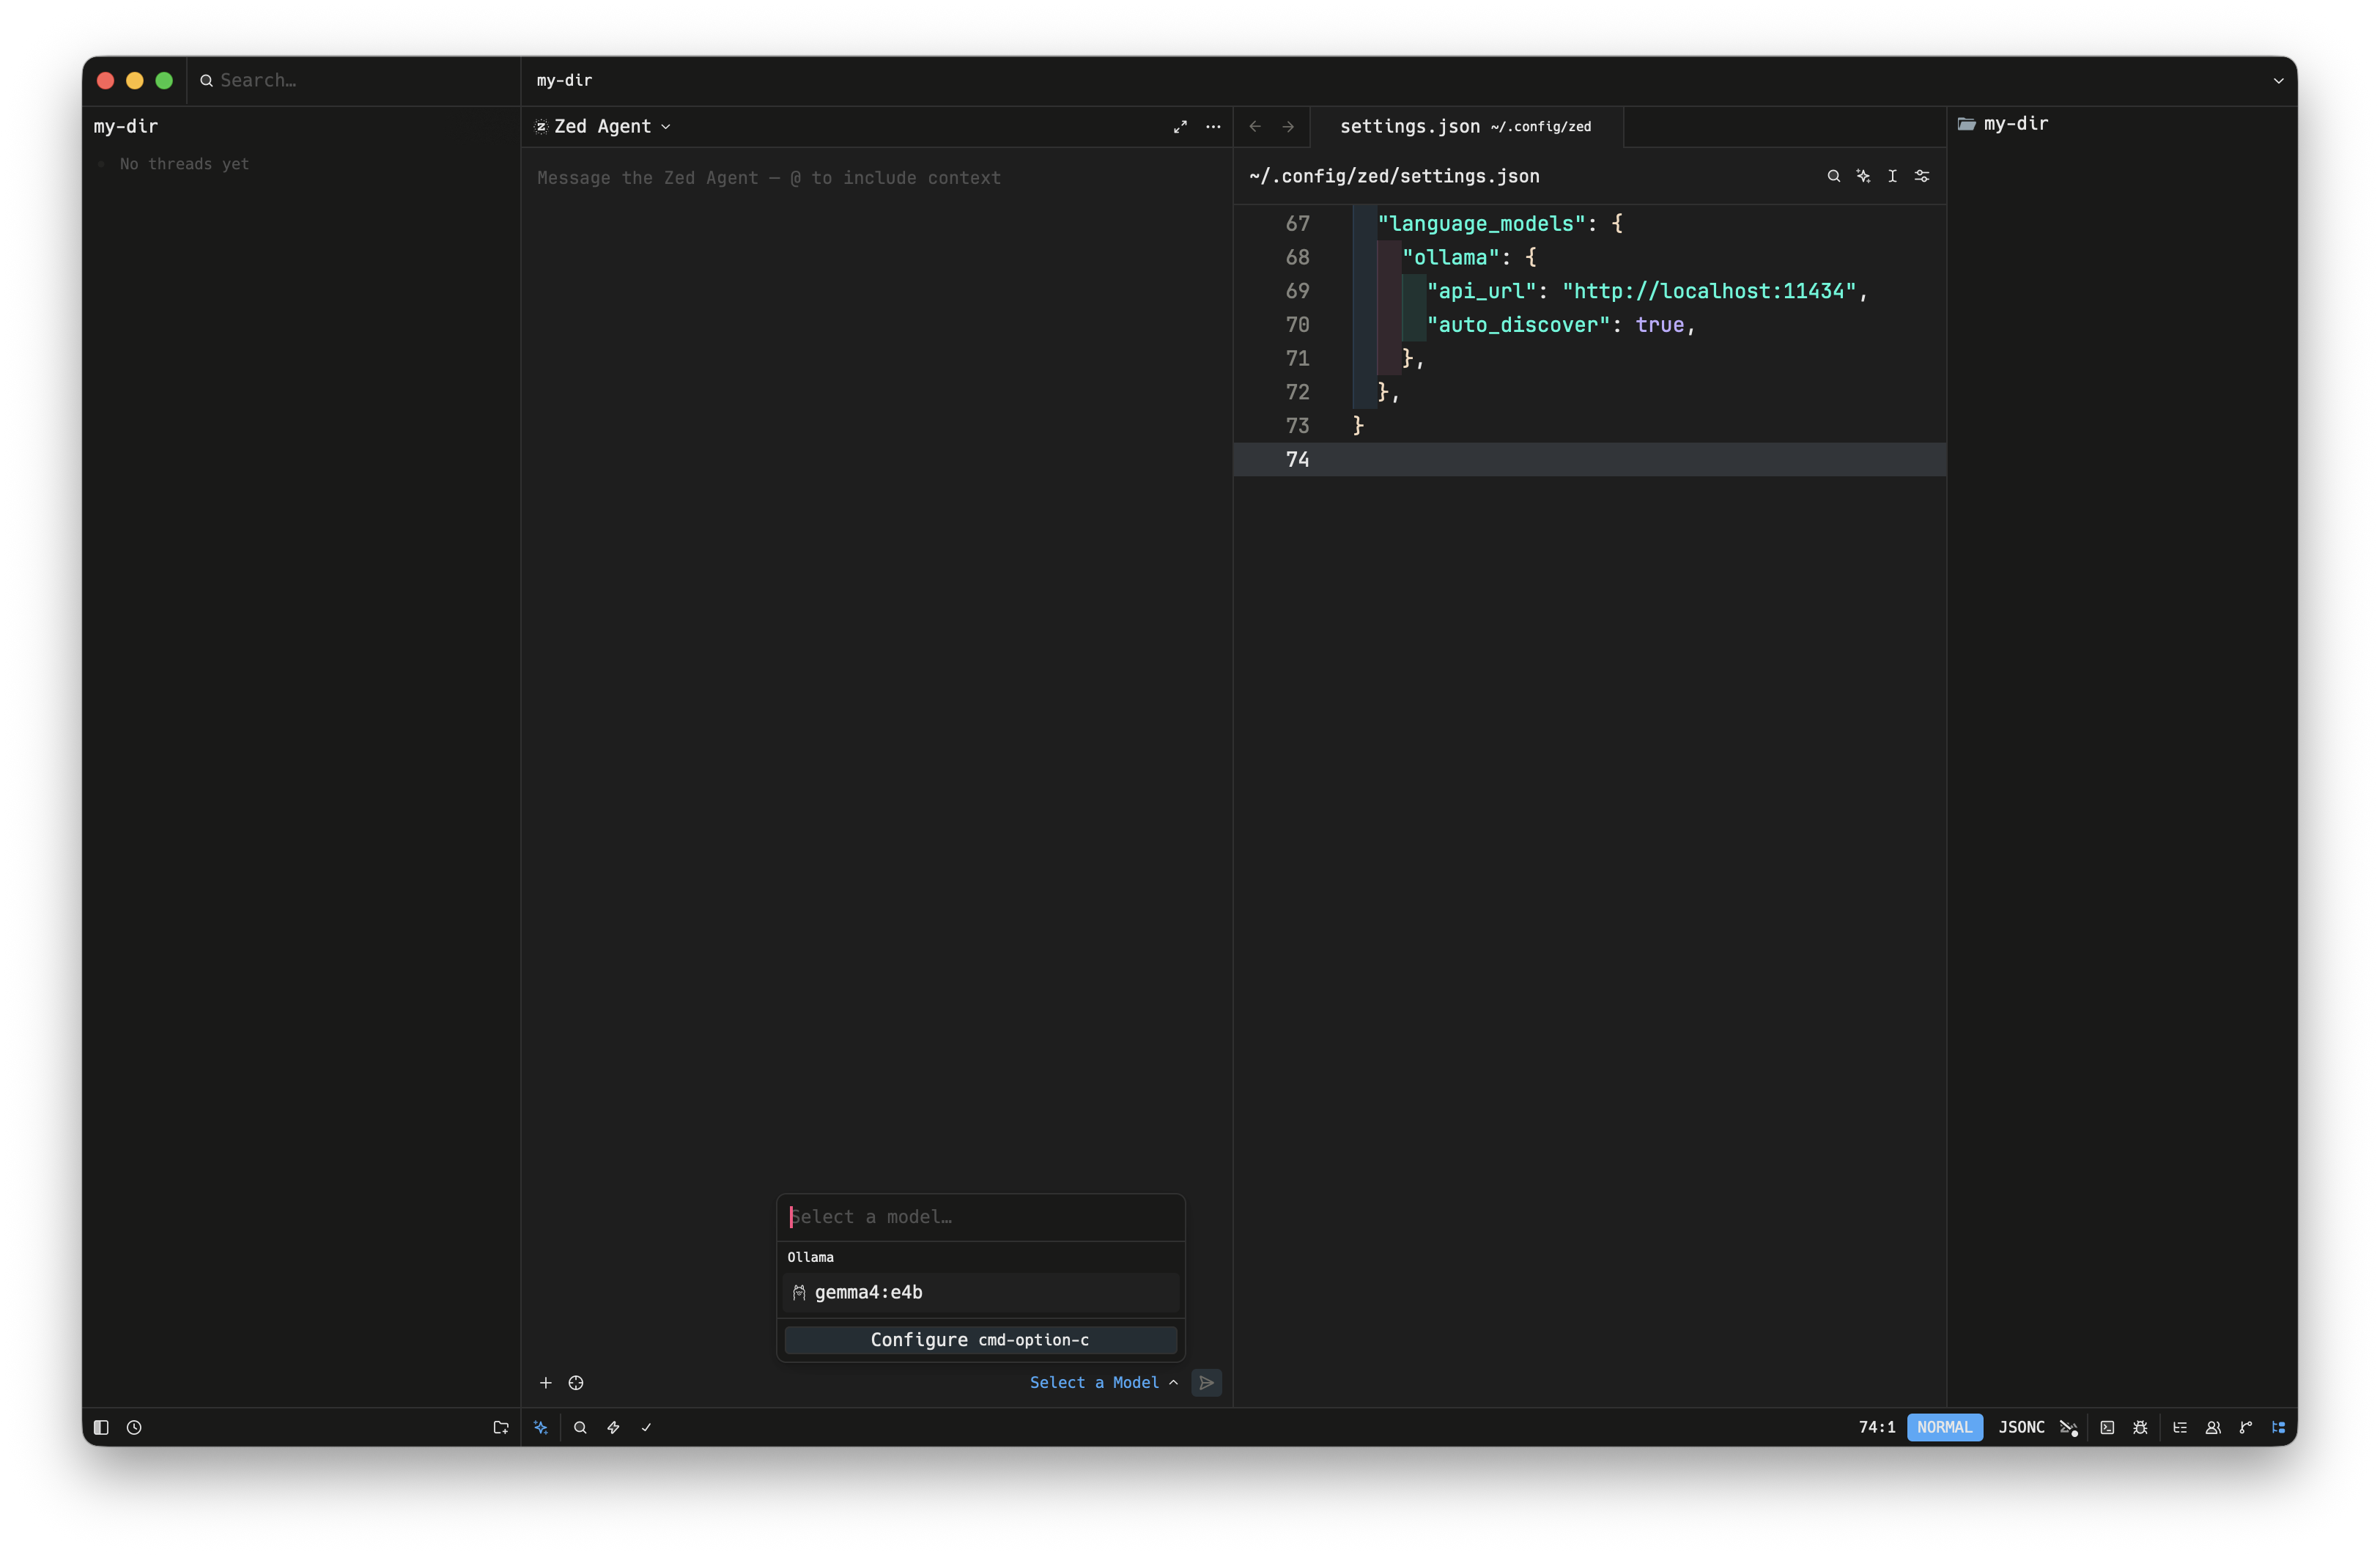Screen dimensions: 2380x1555
Task: Click the lightning bolt icon in status bar
Action: click(613, 1428)
